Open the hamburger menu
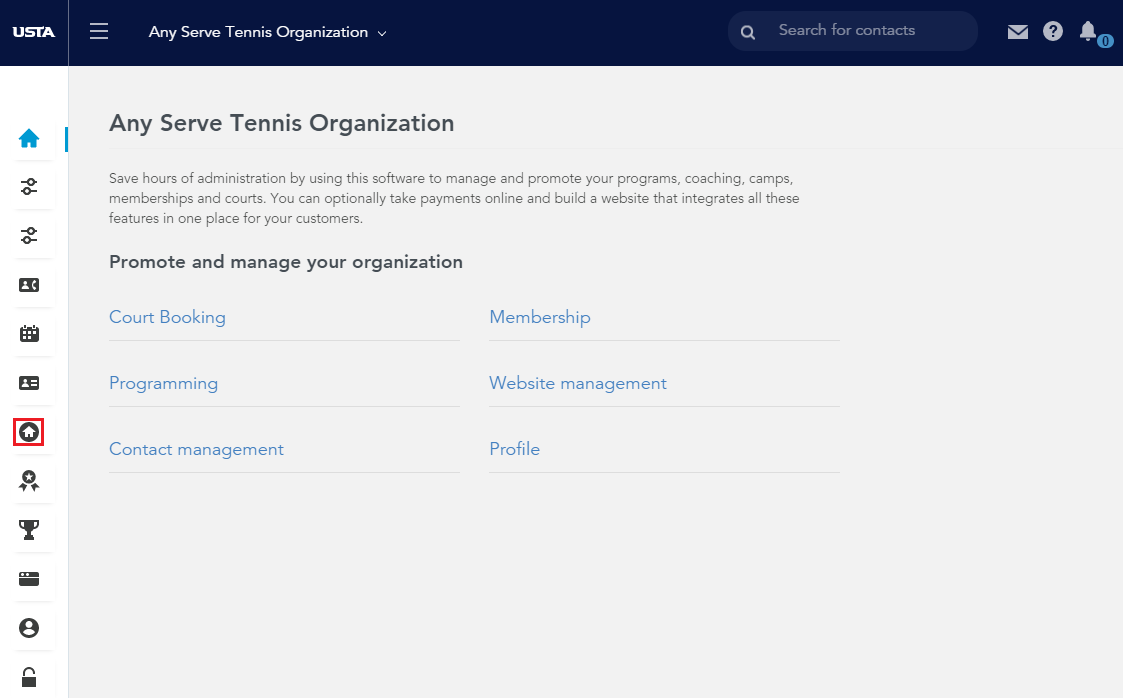1123x698 pixels. [x=99, y=31]
